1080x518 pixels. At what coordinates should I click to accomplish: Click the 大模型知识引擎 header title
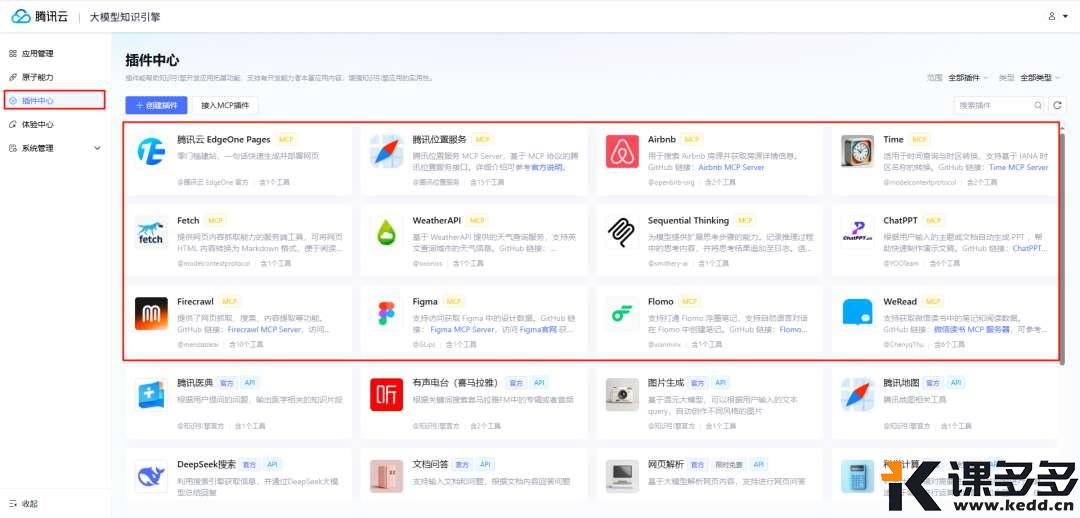(125, 17)
